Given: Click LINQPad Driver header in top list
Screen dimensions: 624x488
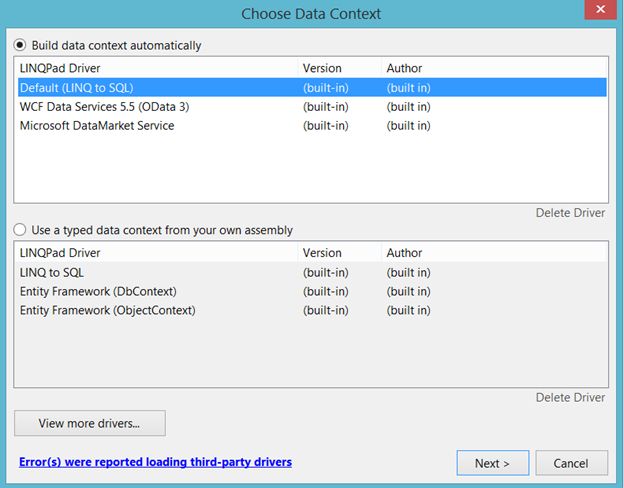Looking at the screenshot, I should 60,69.
